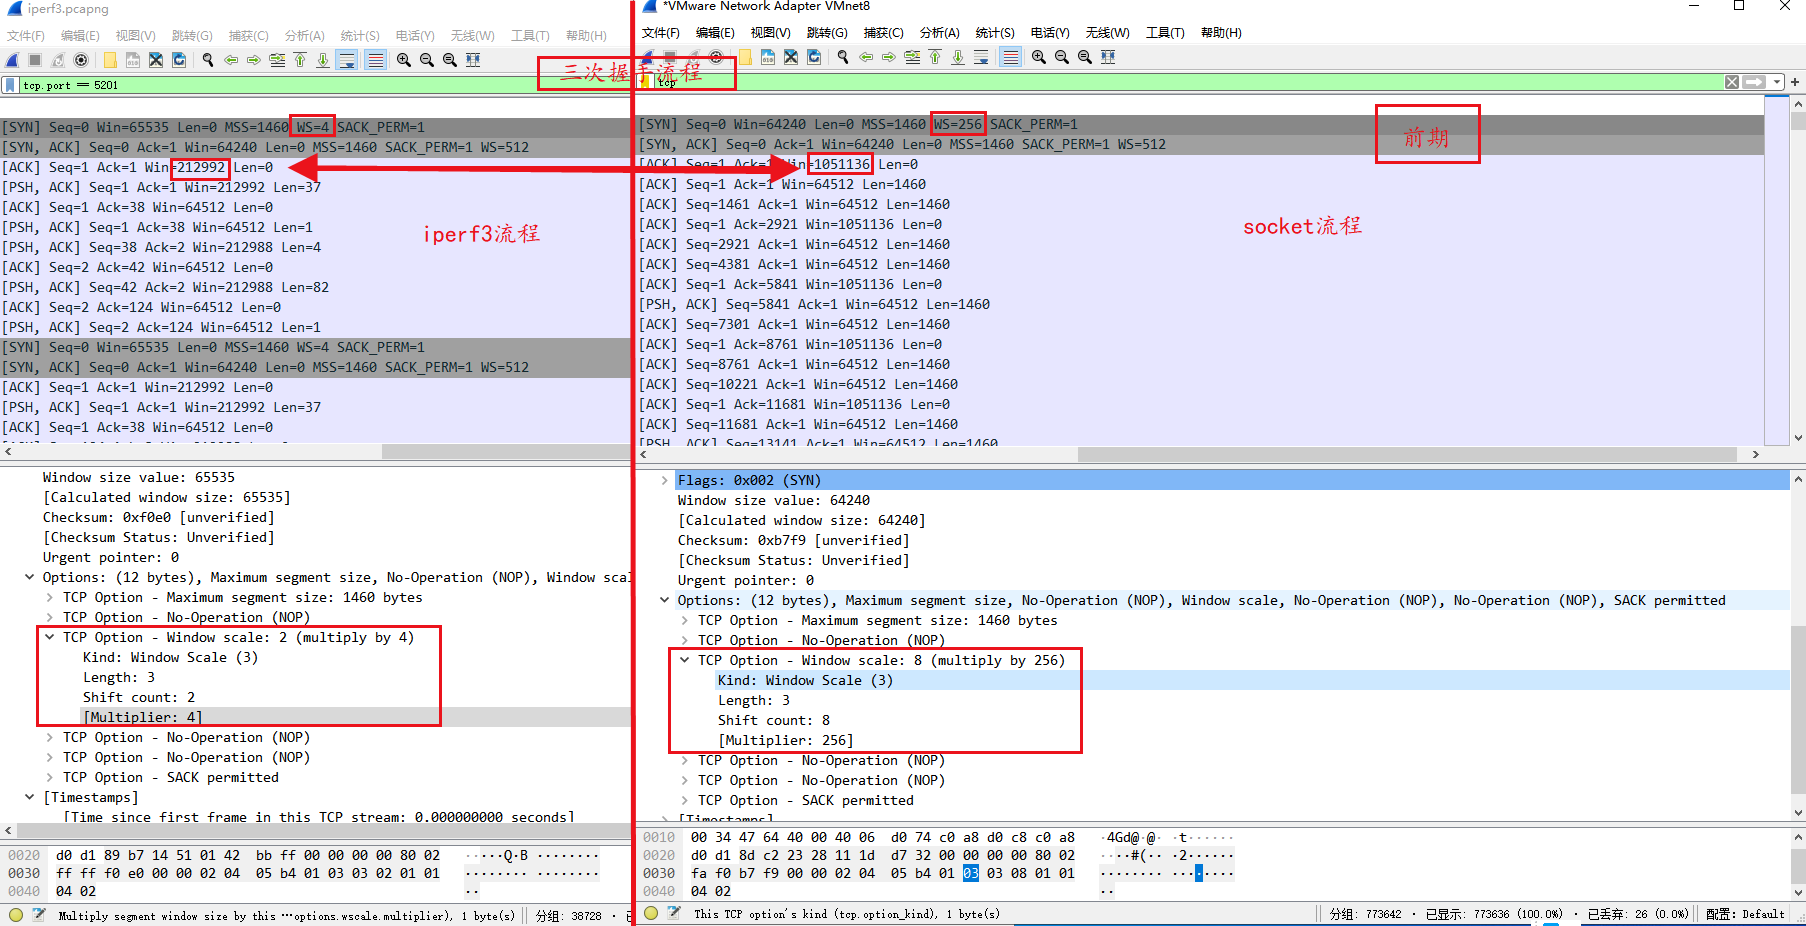Expand SACK permitted option in iperf3.pcapng details
This screenshot has height=926, width=1806.
(x=50, y=777)
